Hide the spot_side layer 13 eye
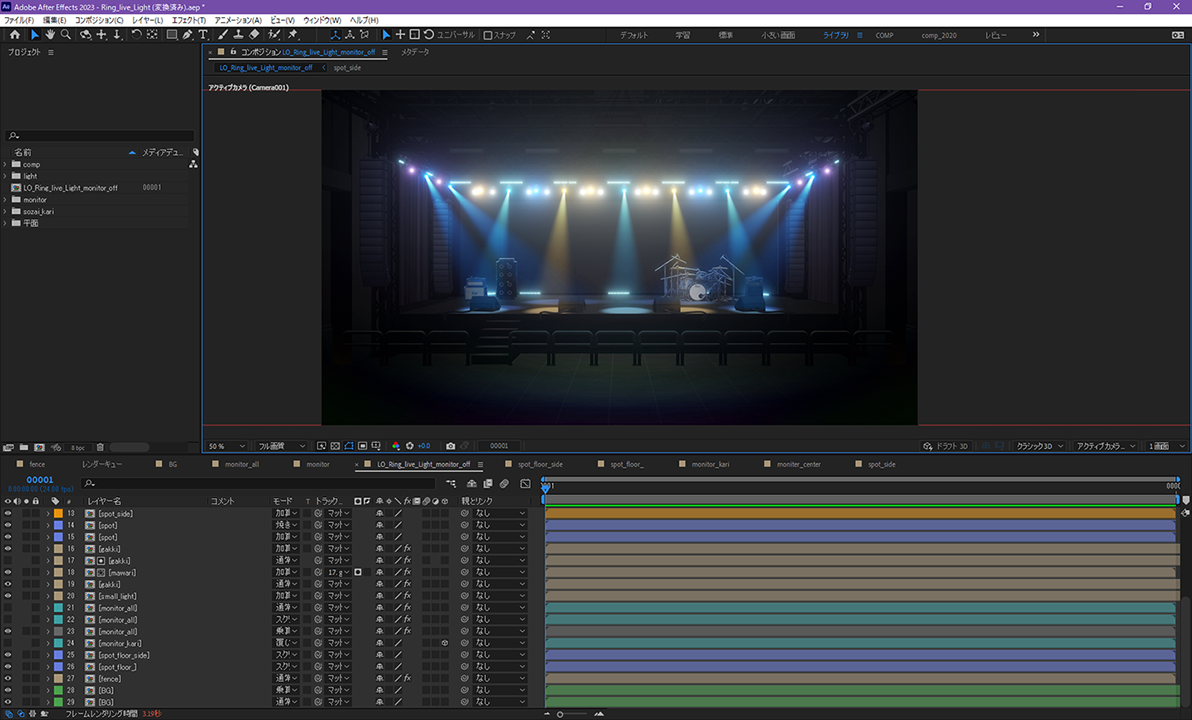1192x720 pixels. coord(8,514)
